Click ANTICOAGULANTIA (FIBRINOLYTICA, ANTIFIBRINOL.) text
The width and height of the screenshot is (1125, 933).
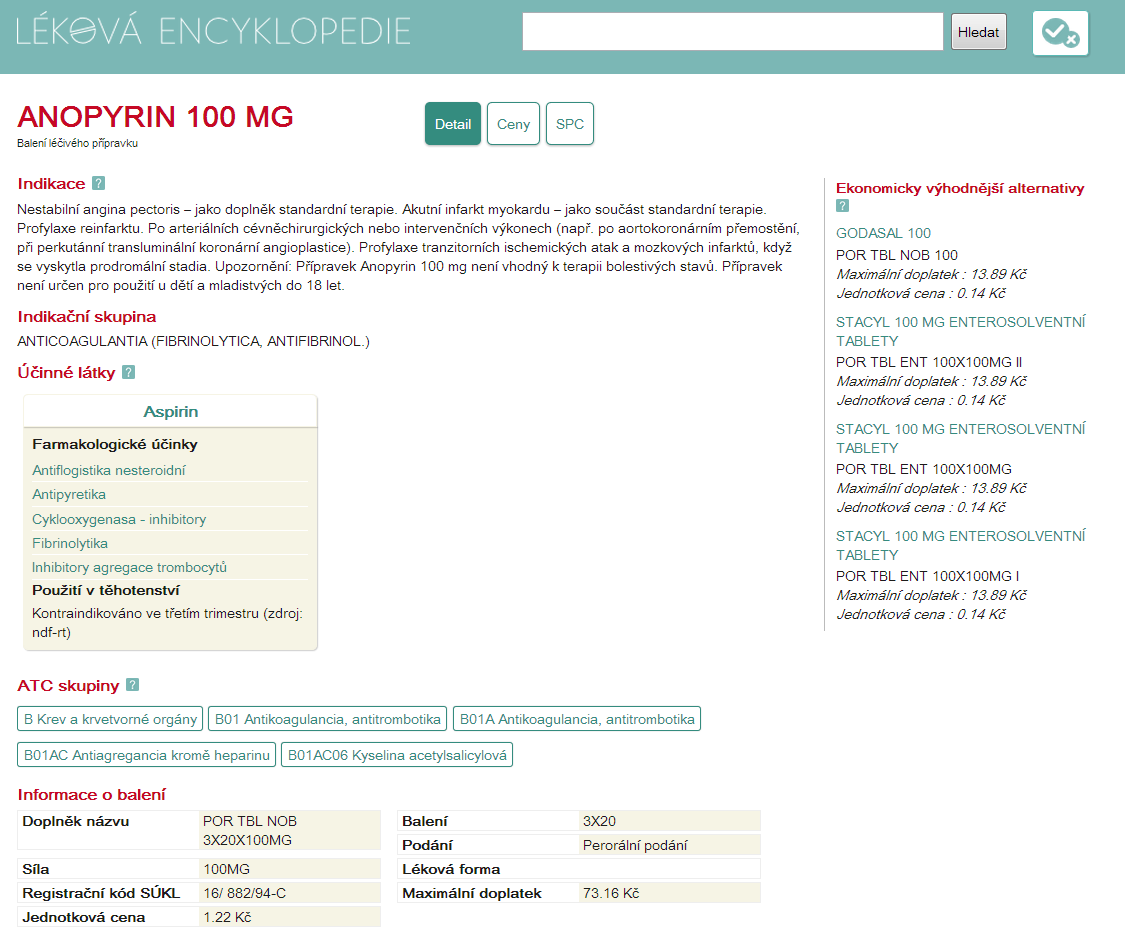[x=194, y=342]
